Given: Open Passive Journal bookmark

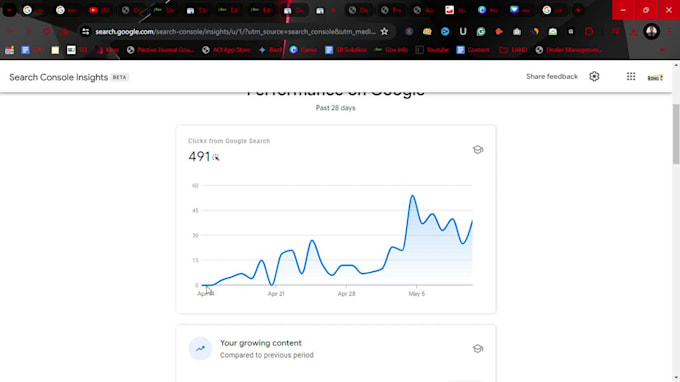Looking at the screenshot, I should click(x=160, y=50).
